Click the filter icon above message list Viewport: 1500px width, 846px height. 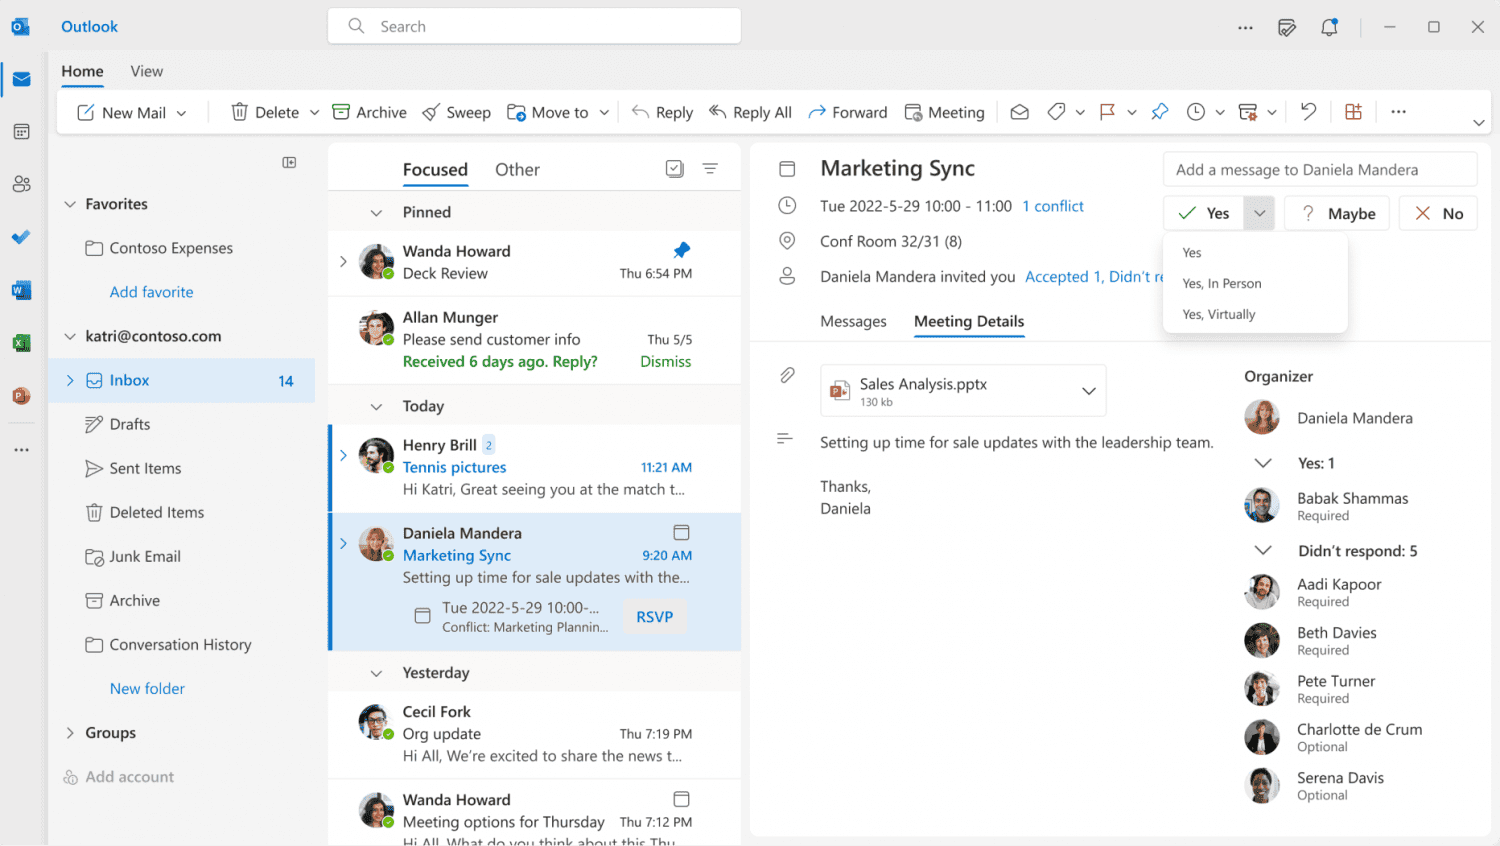click(710, 169)
